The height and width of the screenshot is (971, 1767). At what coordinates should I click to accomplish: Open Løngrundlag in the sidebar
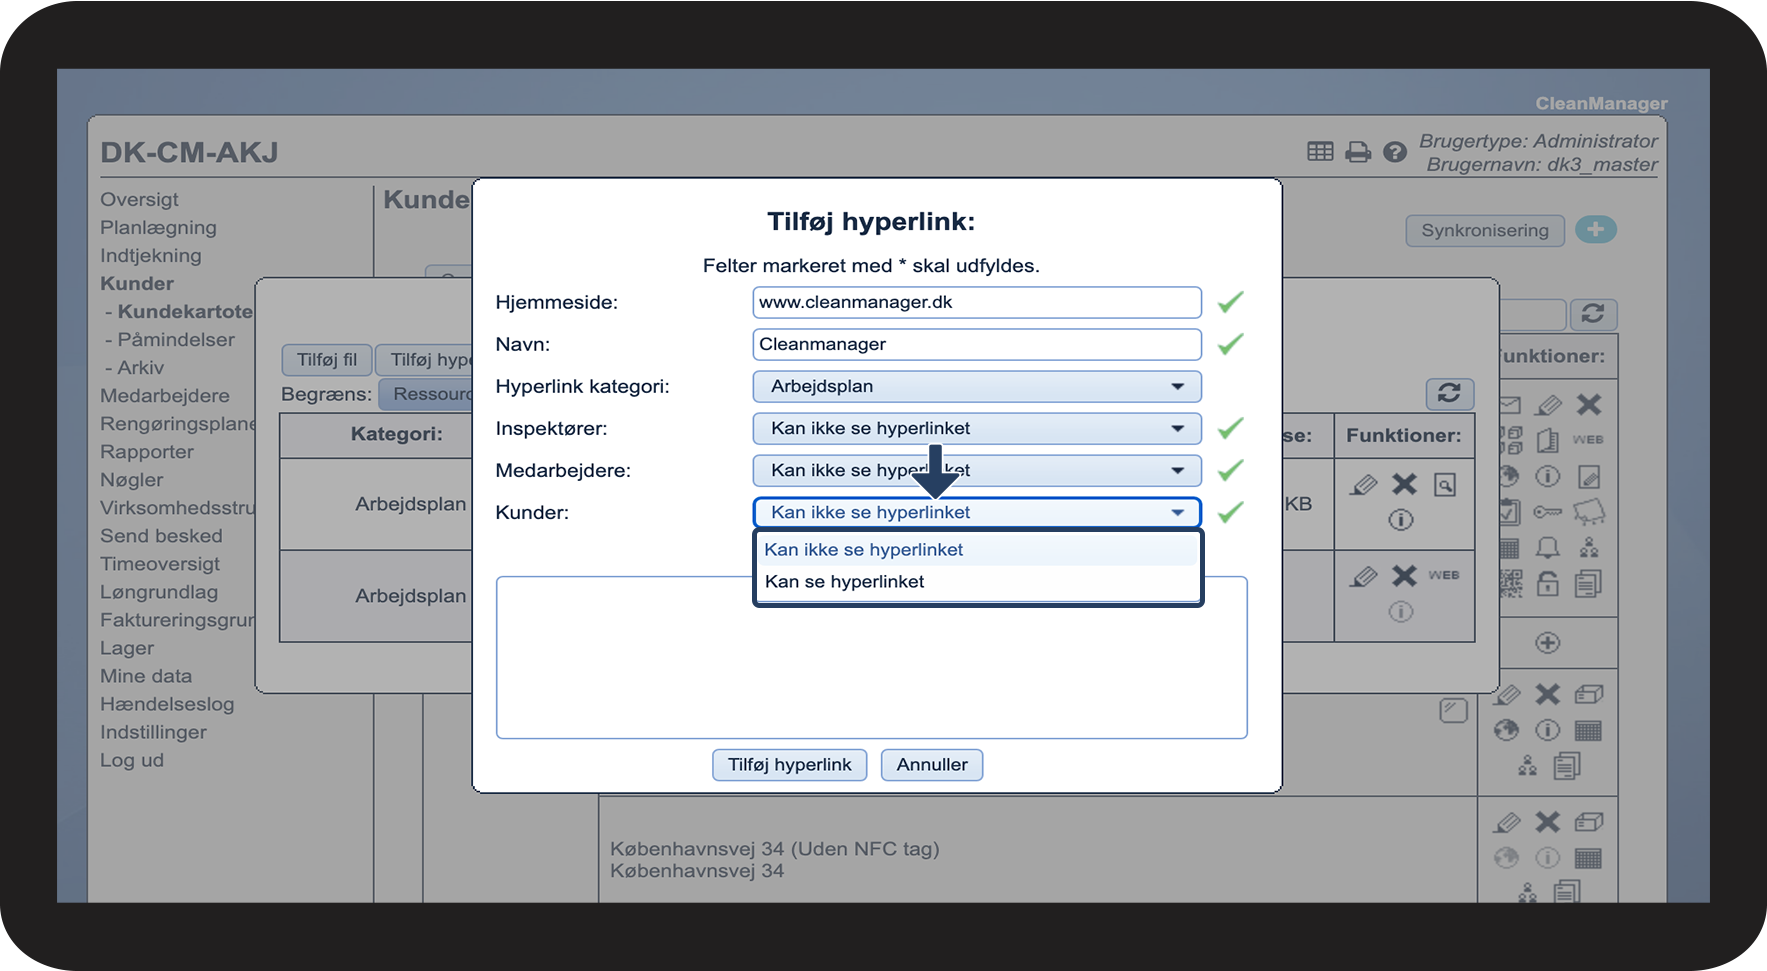click(x=159, y=591)
